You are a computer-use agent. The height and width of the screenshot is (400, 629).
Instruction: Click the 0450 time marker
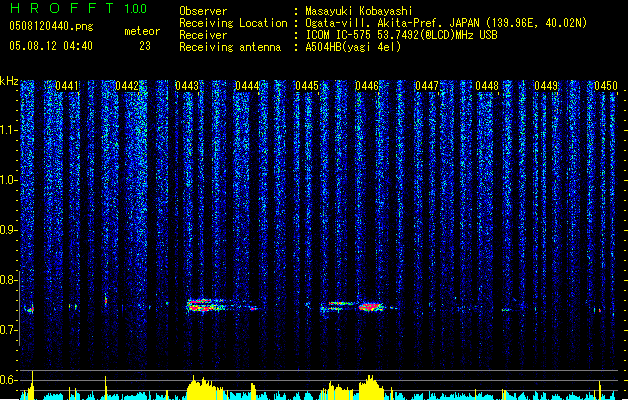tap(606, 86)
